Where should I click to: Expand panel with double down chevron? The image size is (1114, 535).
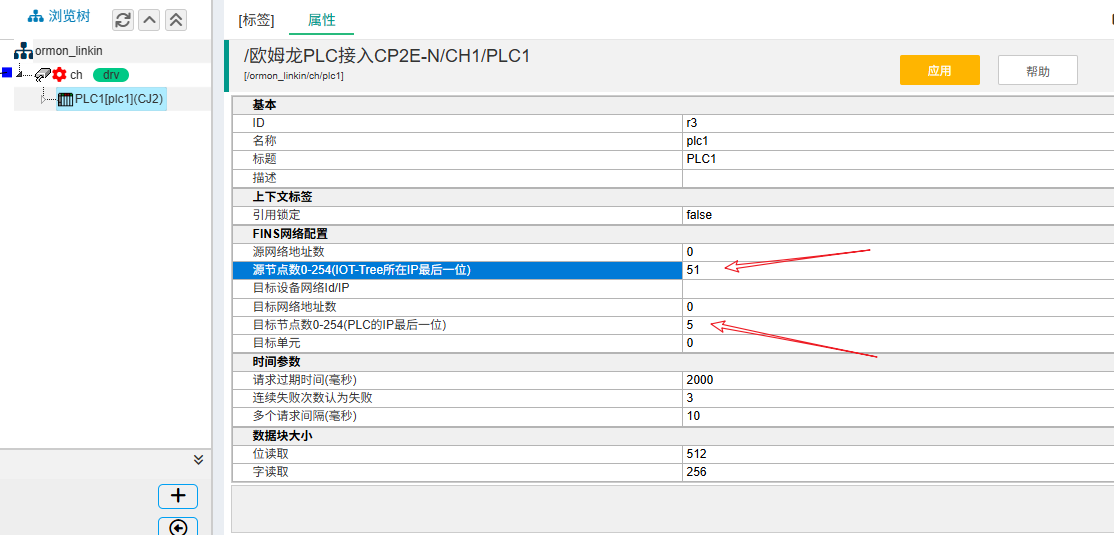point(199,460)
